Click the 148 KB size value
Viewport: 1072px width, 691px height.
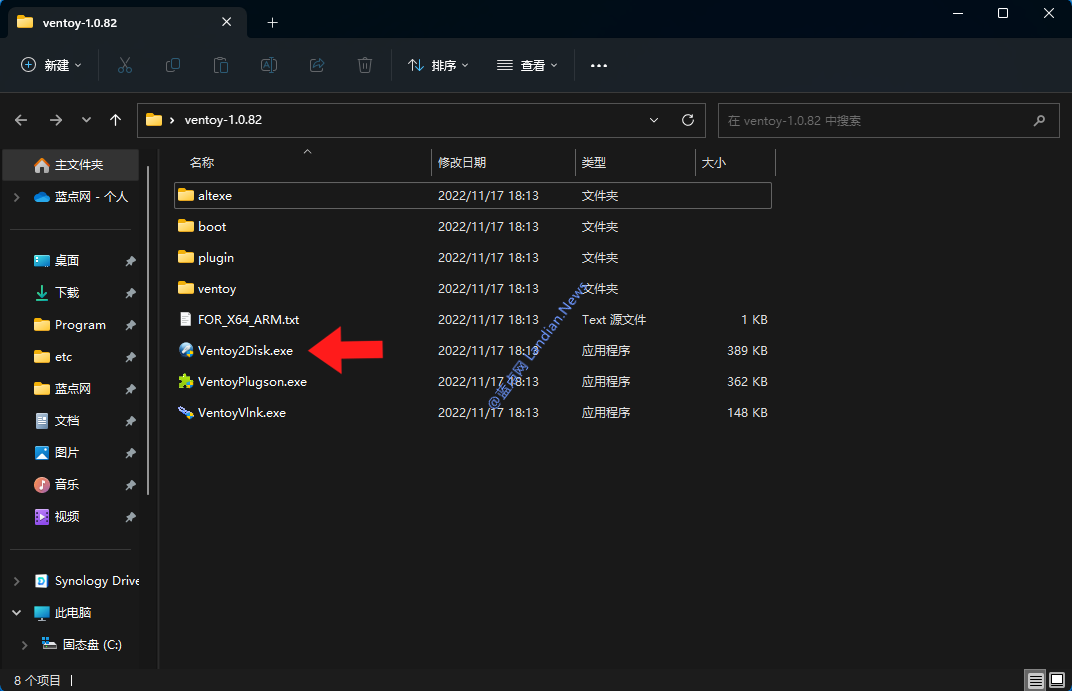[747, 412]
